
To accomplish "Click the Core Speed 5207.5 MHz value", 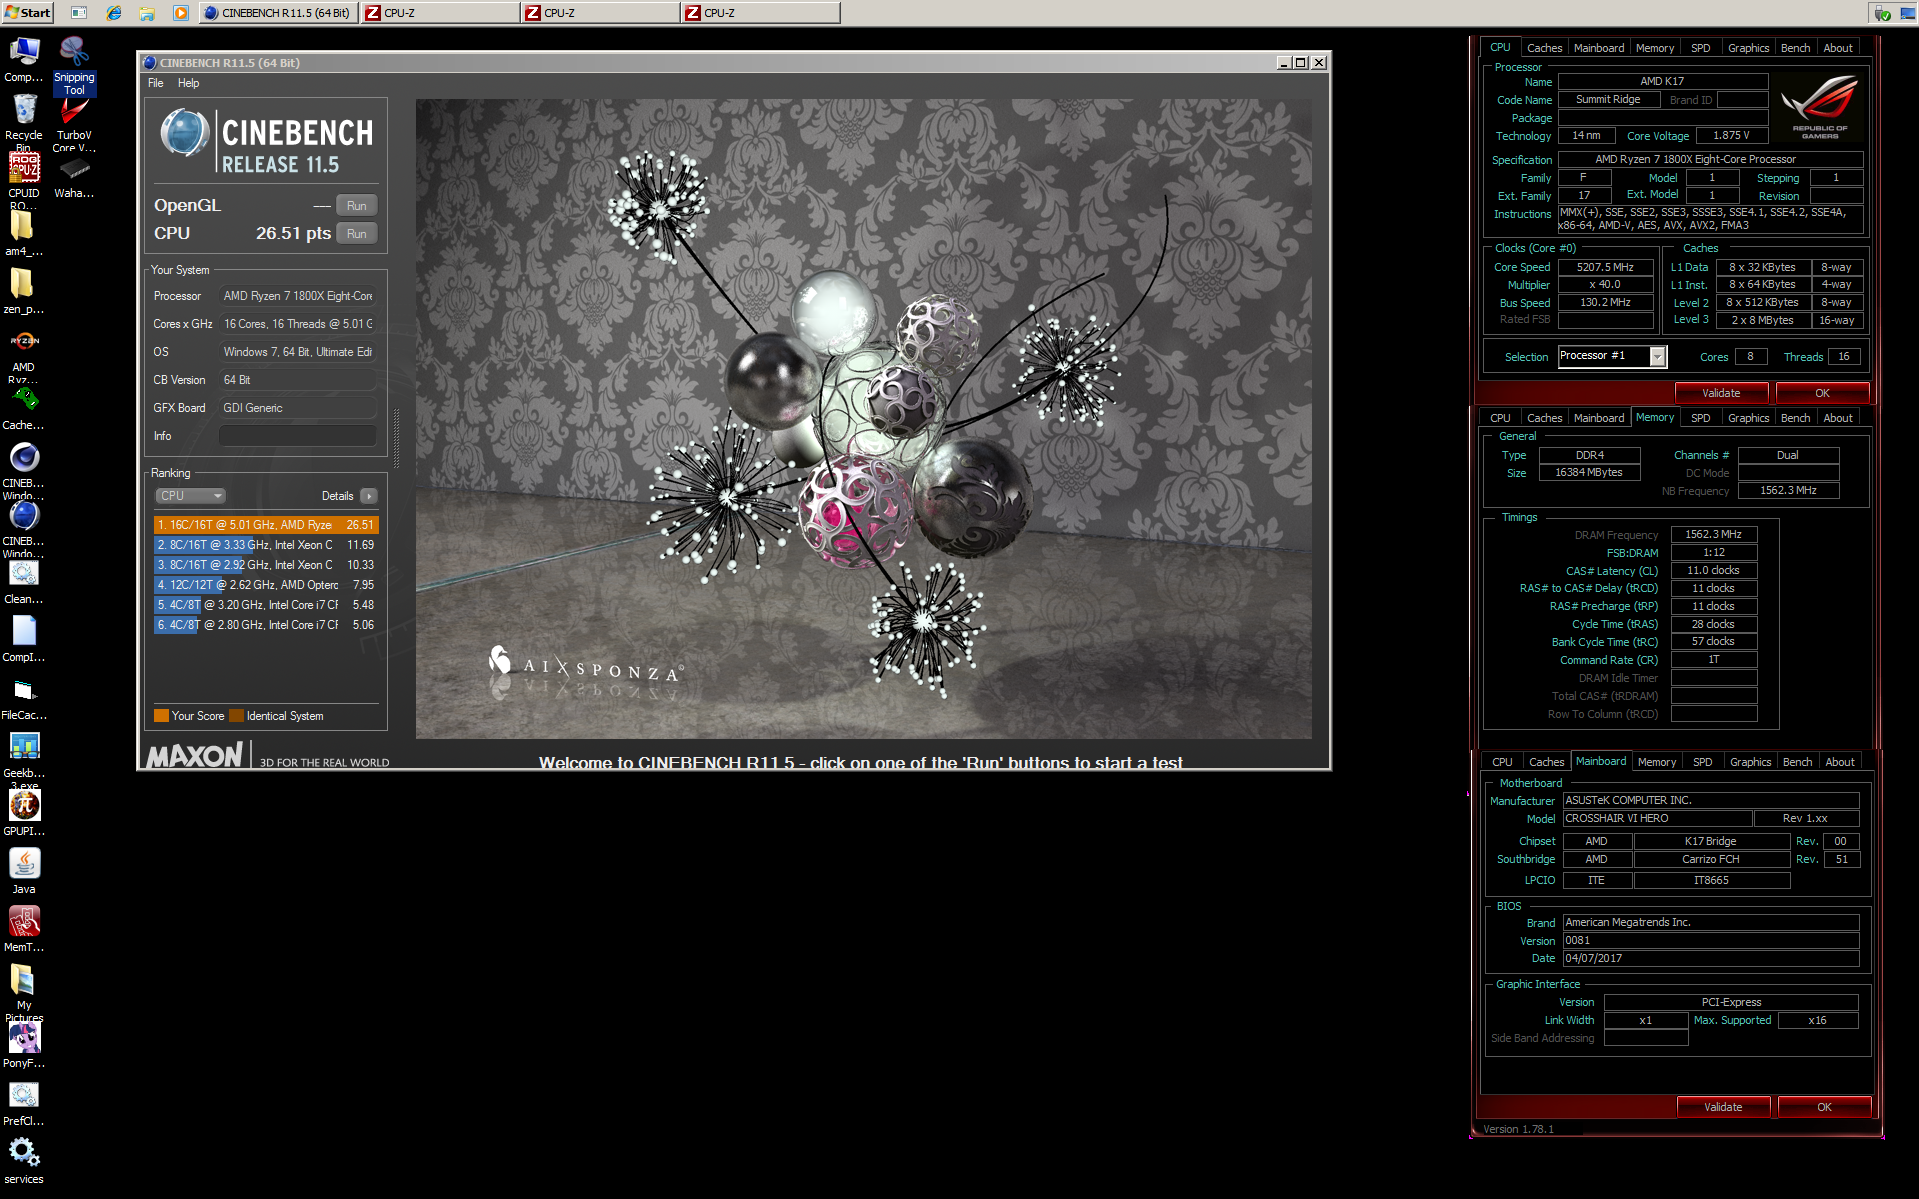I will click(1605, 268).
